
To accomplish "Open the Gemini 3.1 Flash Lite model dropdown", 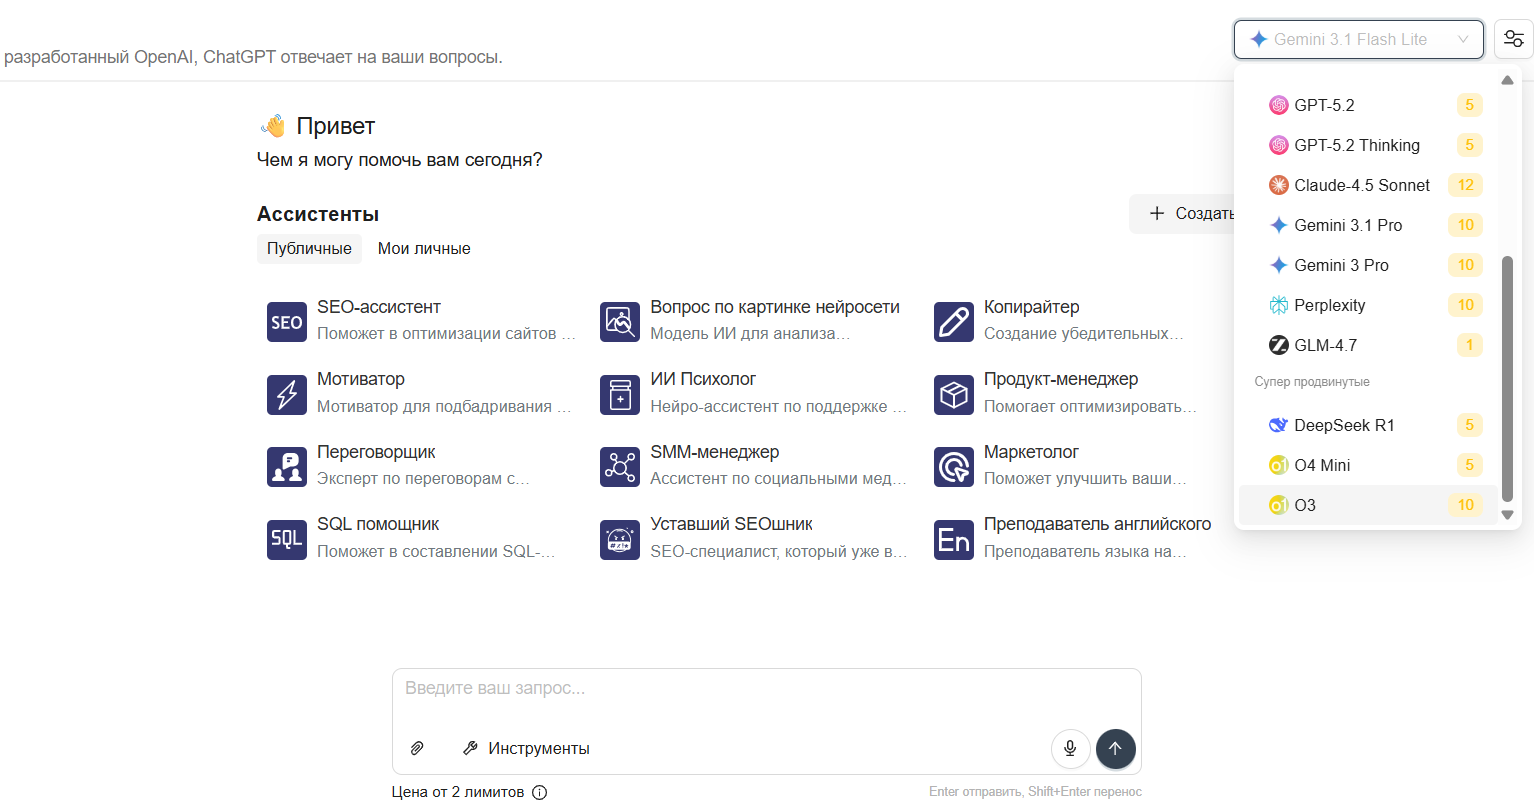I will point(1358,39).
